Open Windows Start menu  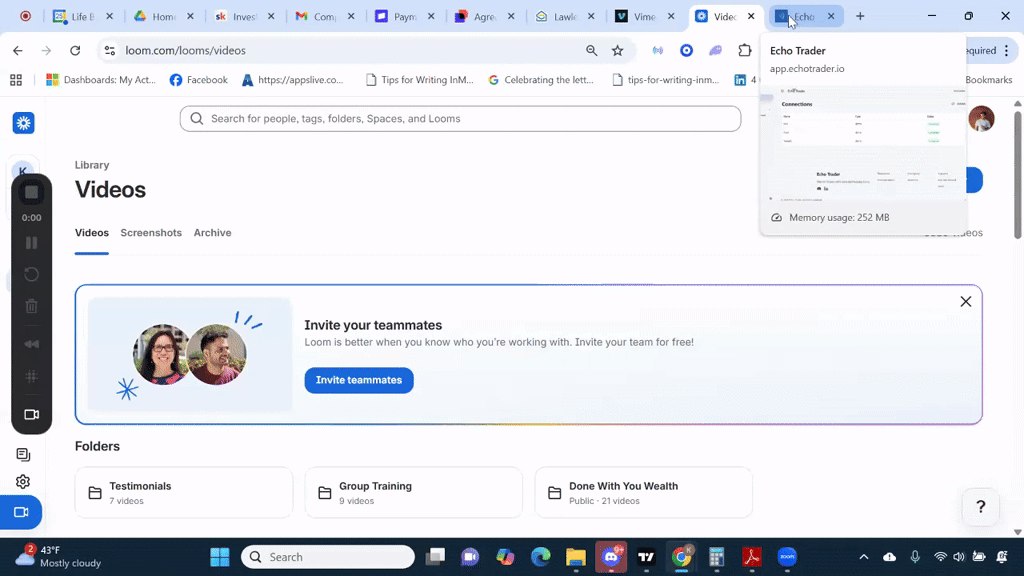[x=219, y=557]
